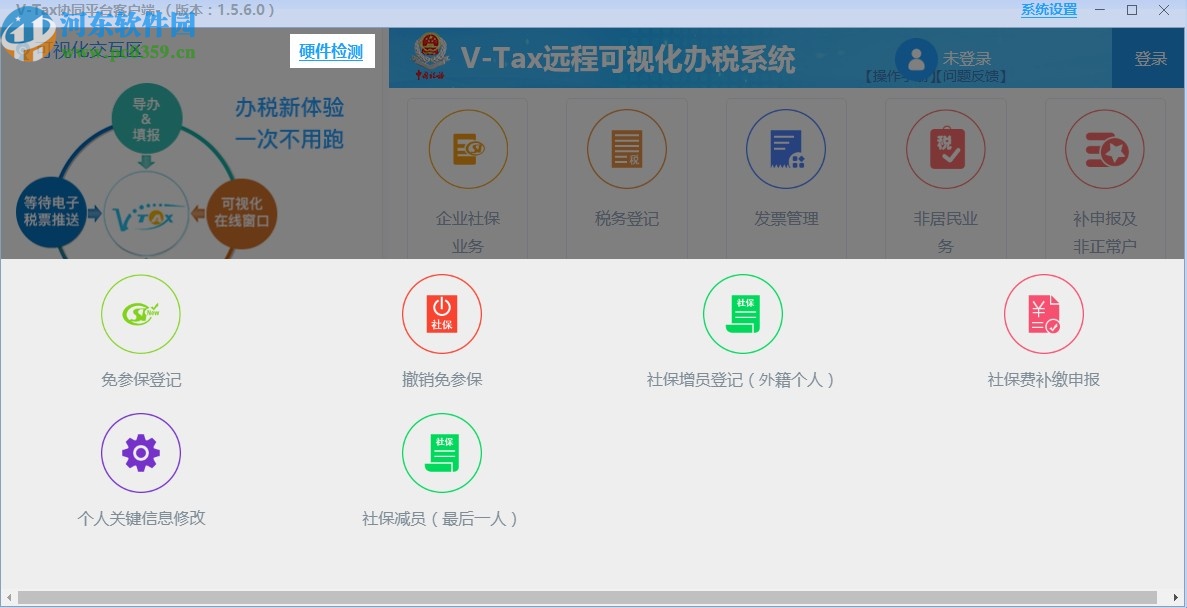Open 补申报及非正常户 module
Screen dimensions: 1187x608
point(1105,149)
